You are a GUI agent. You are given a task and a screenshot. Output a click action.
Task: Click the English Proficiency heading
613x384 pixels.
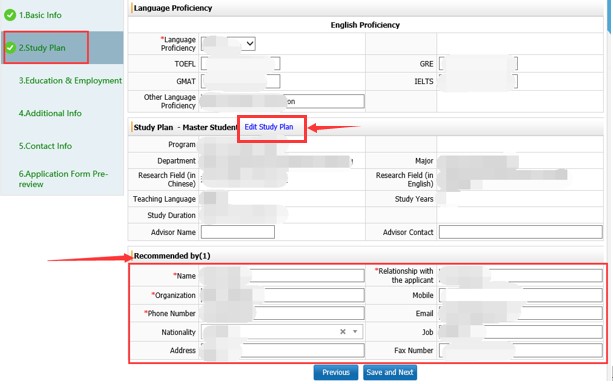[365, 25]
